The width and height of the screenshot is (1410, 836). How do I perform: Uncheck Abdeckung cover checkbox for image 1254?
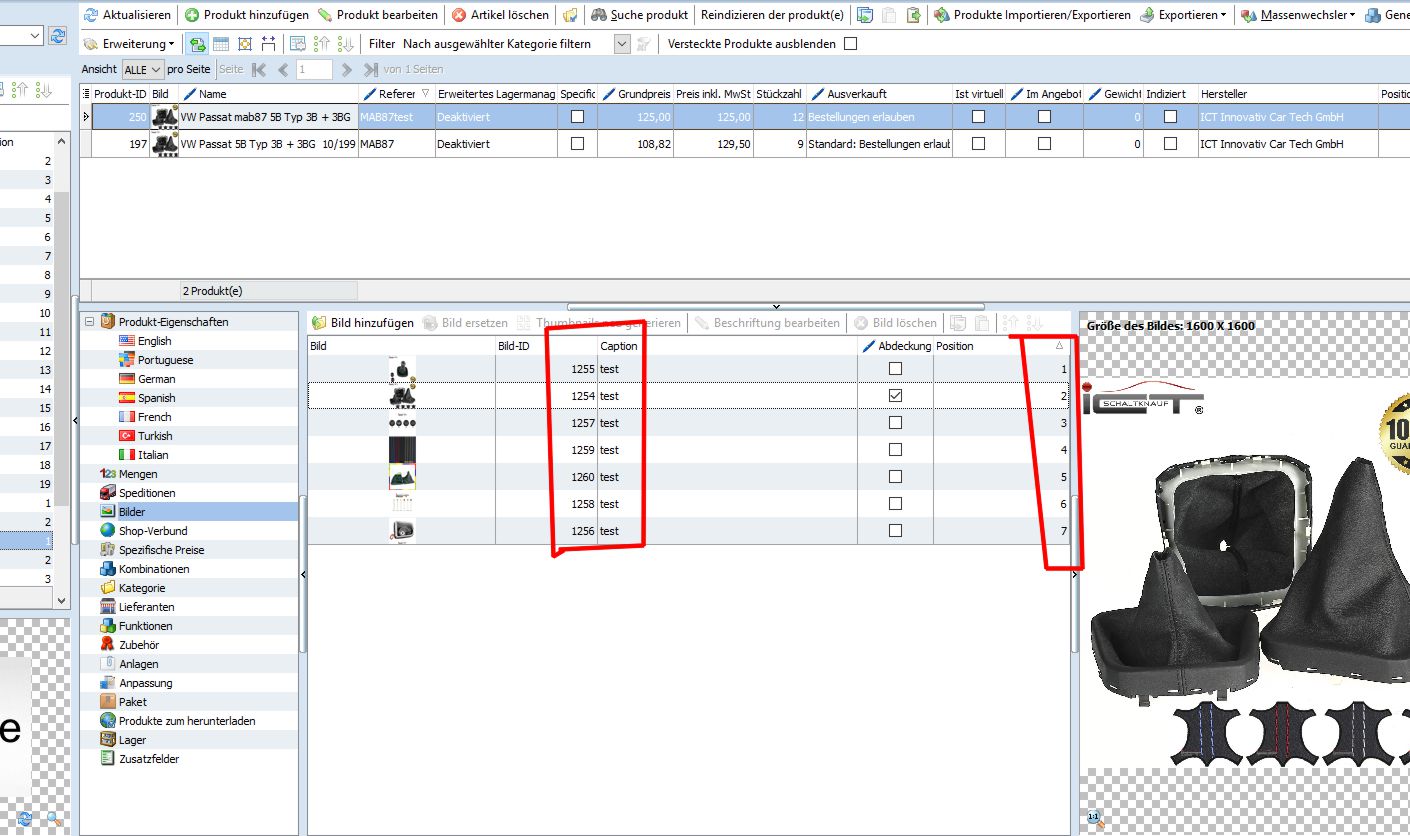895,396
